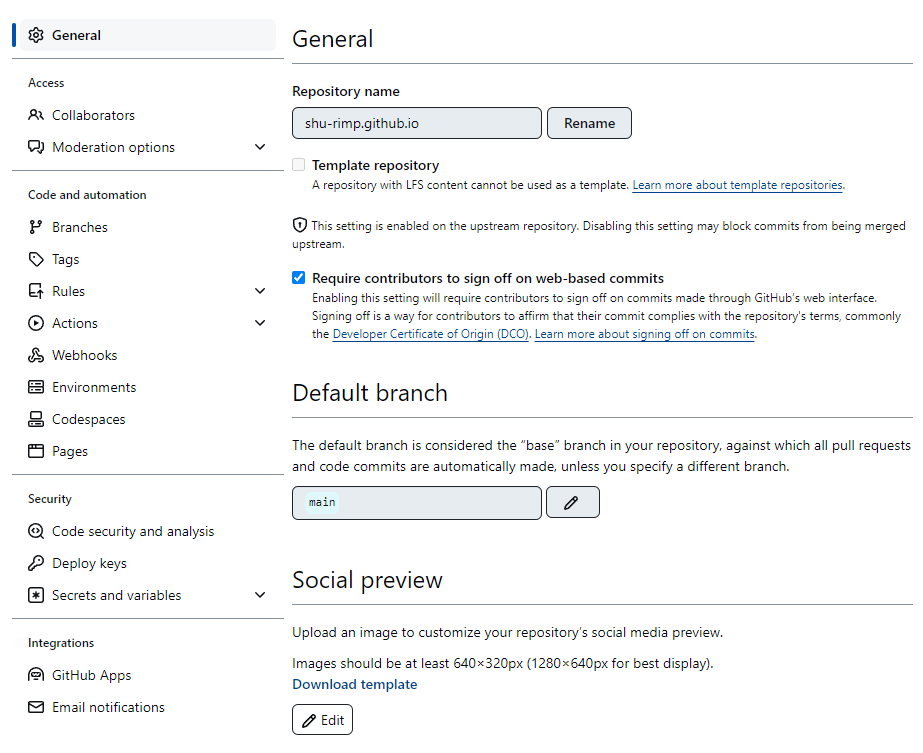Enable the Template repository checkbox
The height and width of the screenshot is (753, 923).
click(298, 165)
